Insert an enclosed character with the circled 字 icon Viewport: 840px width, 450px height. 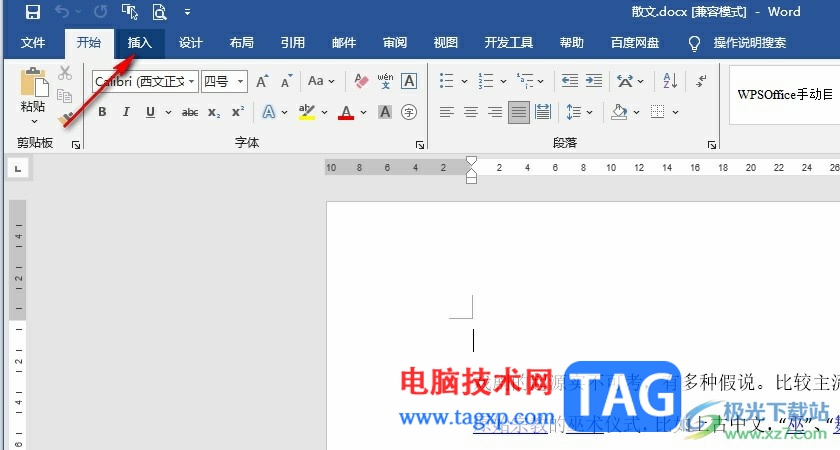[x=409, y=112]
